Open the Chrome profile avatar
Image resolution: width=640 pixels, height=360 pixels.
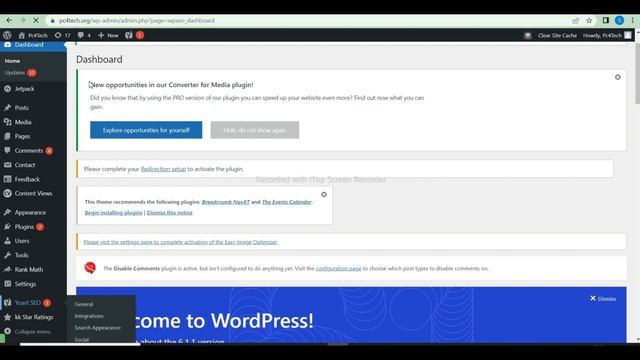pyautogui.click(x=619, y=20)
